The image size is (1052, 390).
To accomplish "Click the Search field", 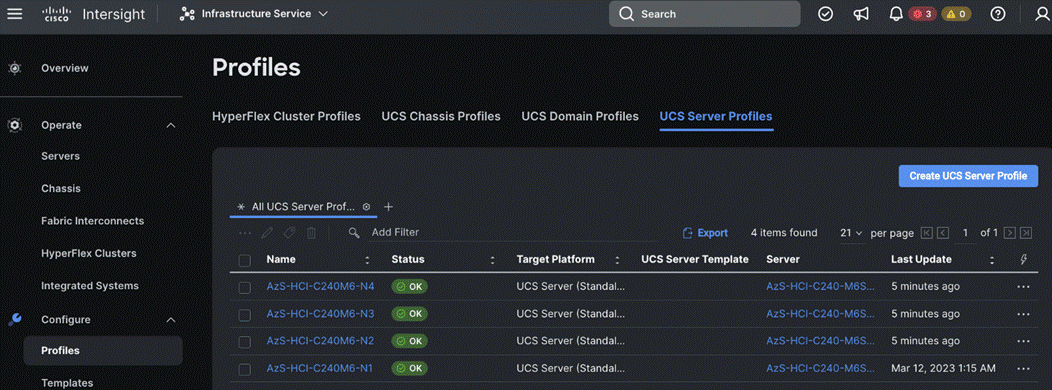I will pos(704,13).
